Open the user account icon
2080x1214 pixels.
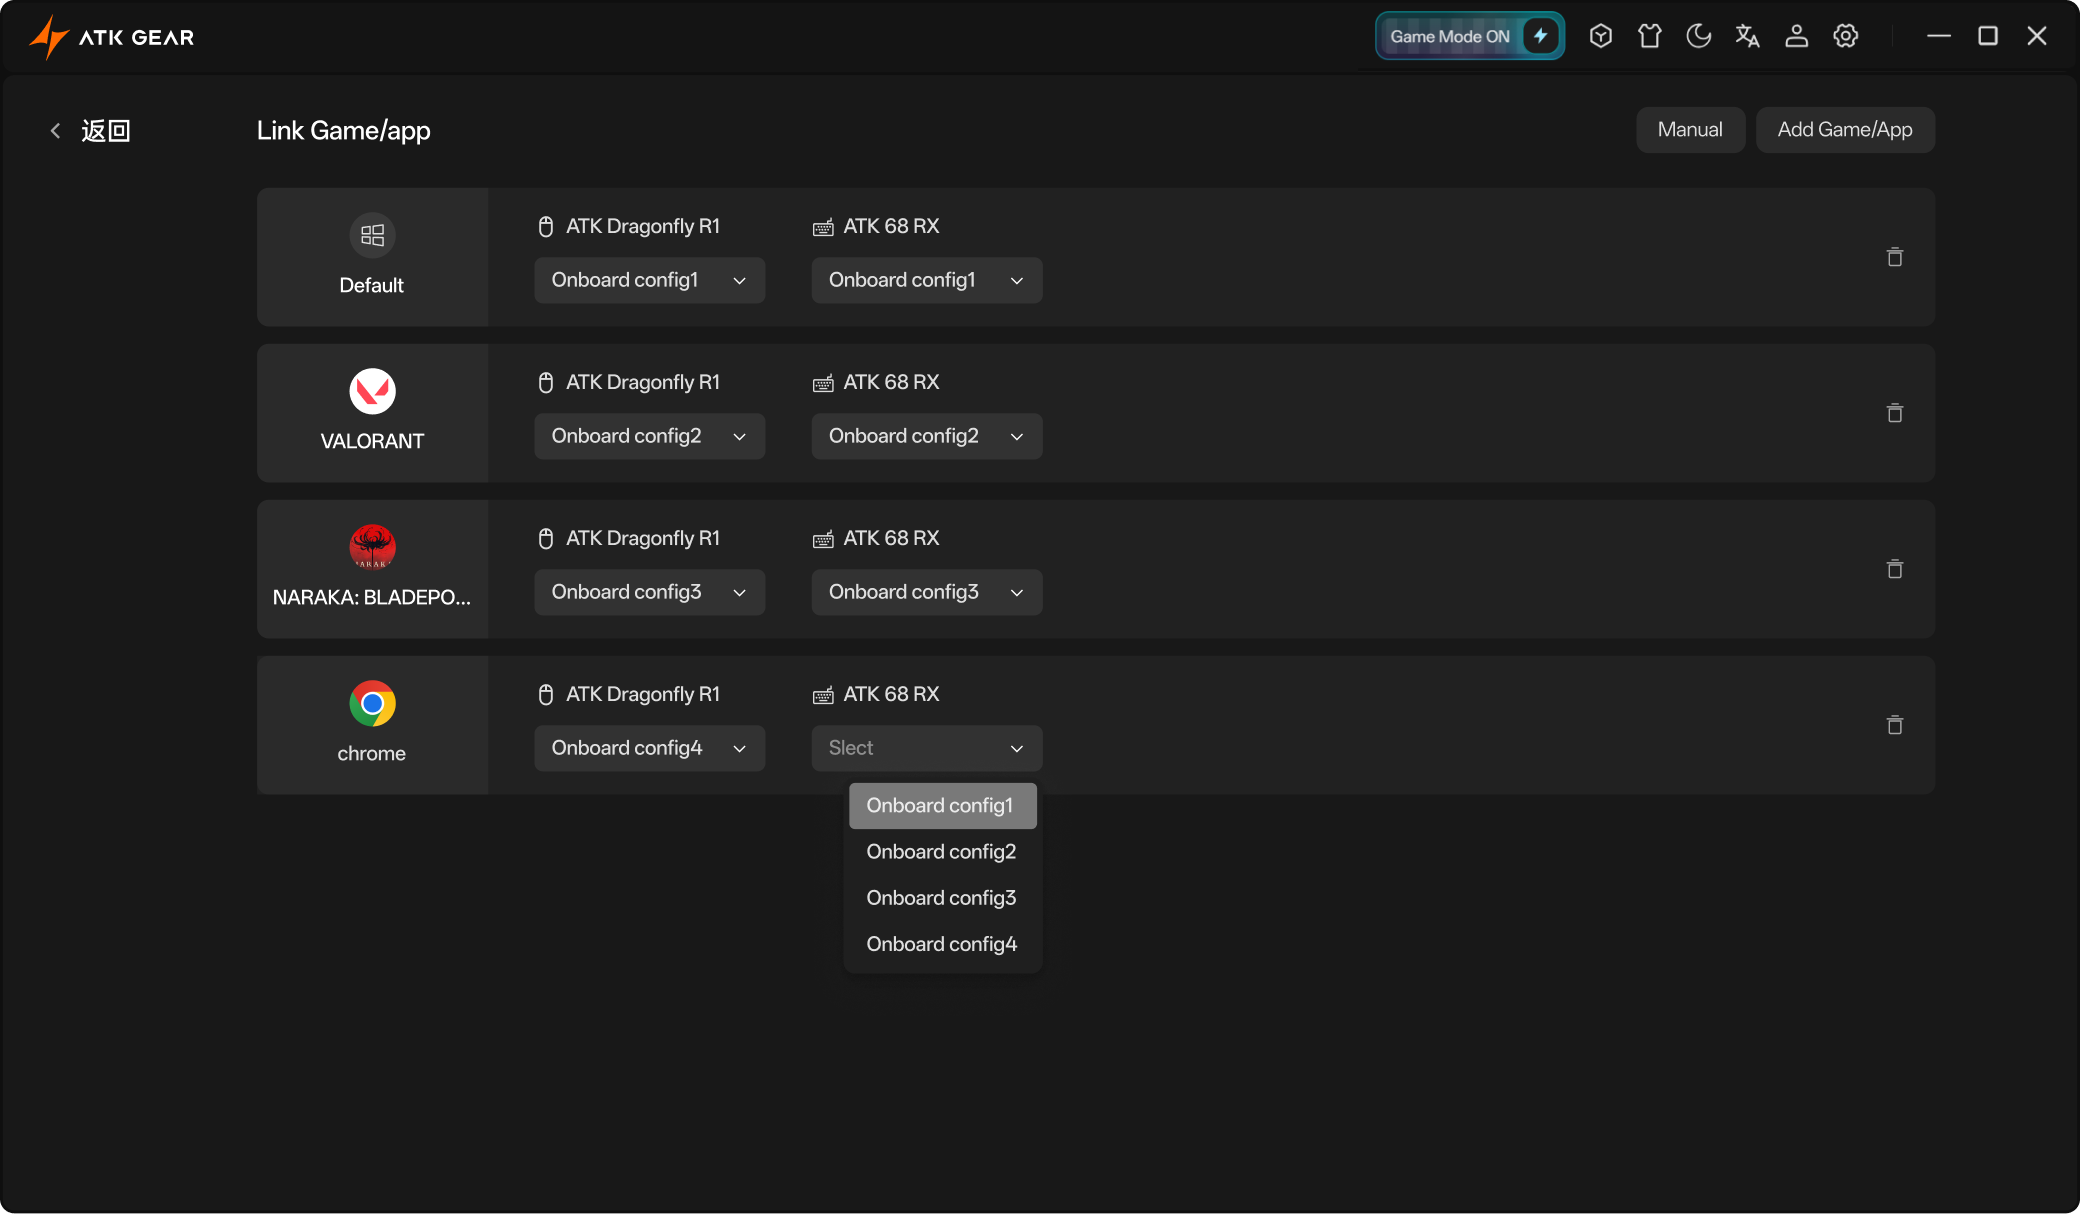click(x=1796, y=36)
